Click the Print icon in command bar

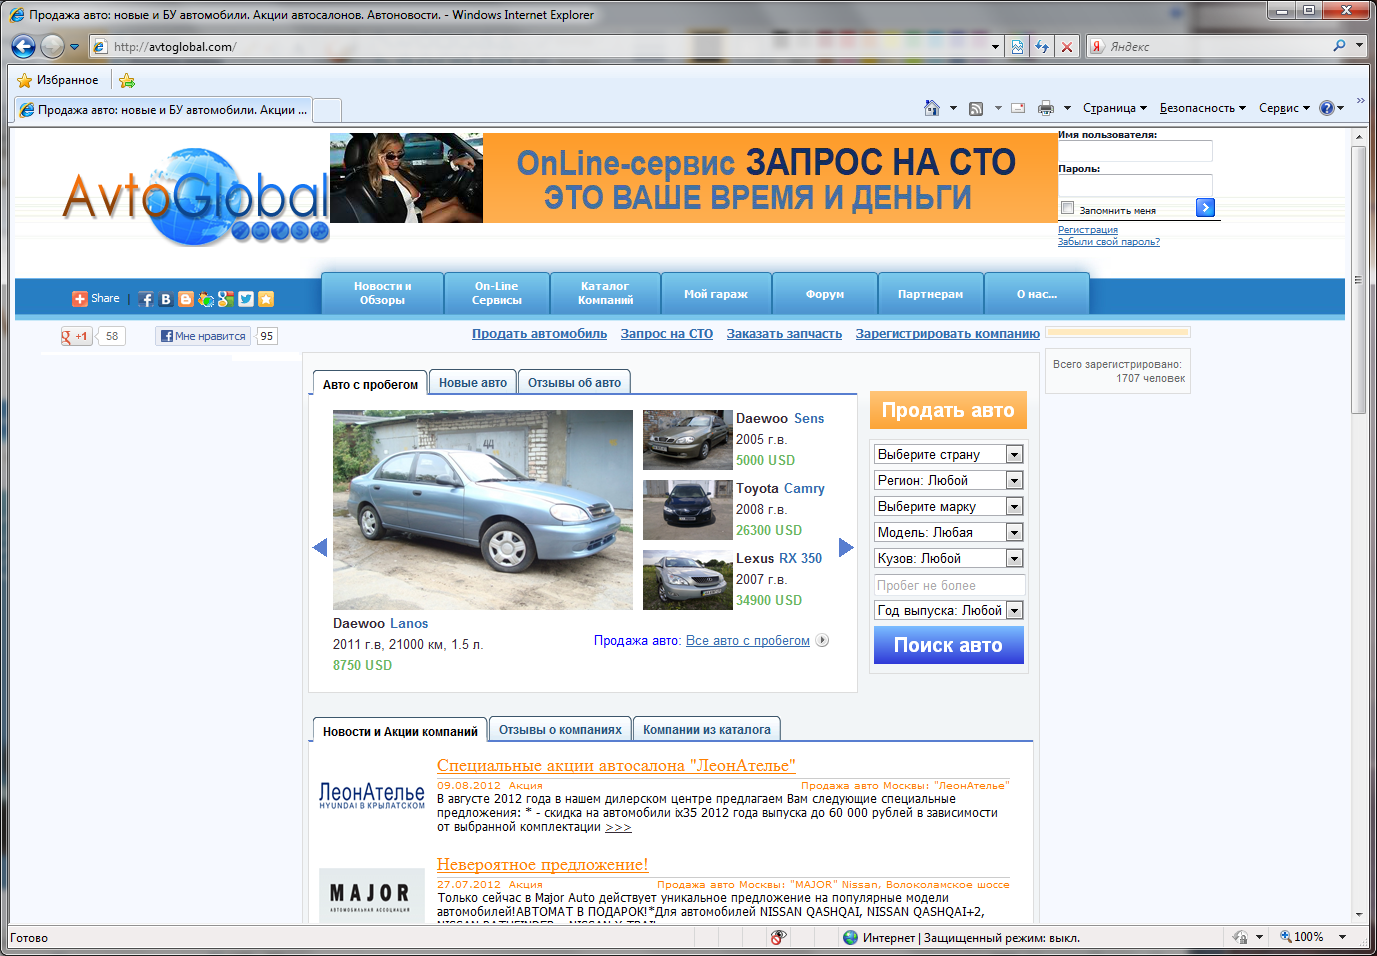1046,108
